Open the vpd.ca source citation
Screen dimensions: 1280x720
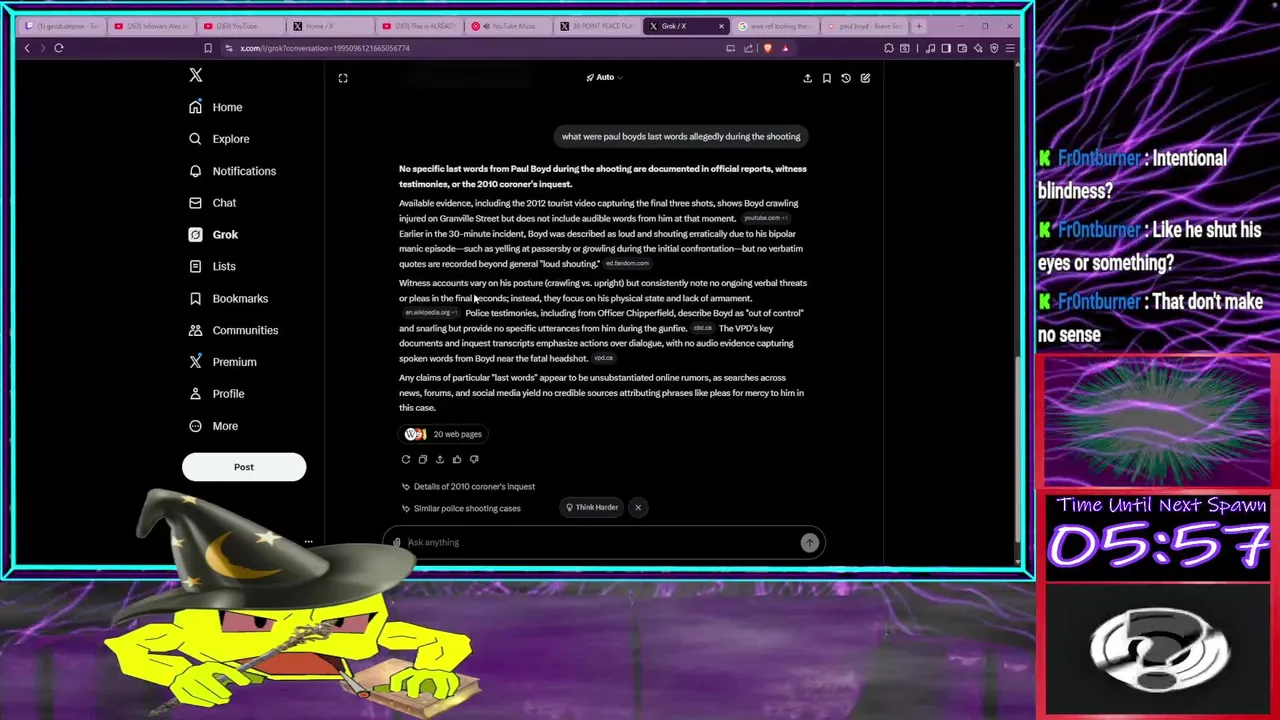pos(603,358)
